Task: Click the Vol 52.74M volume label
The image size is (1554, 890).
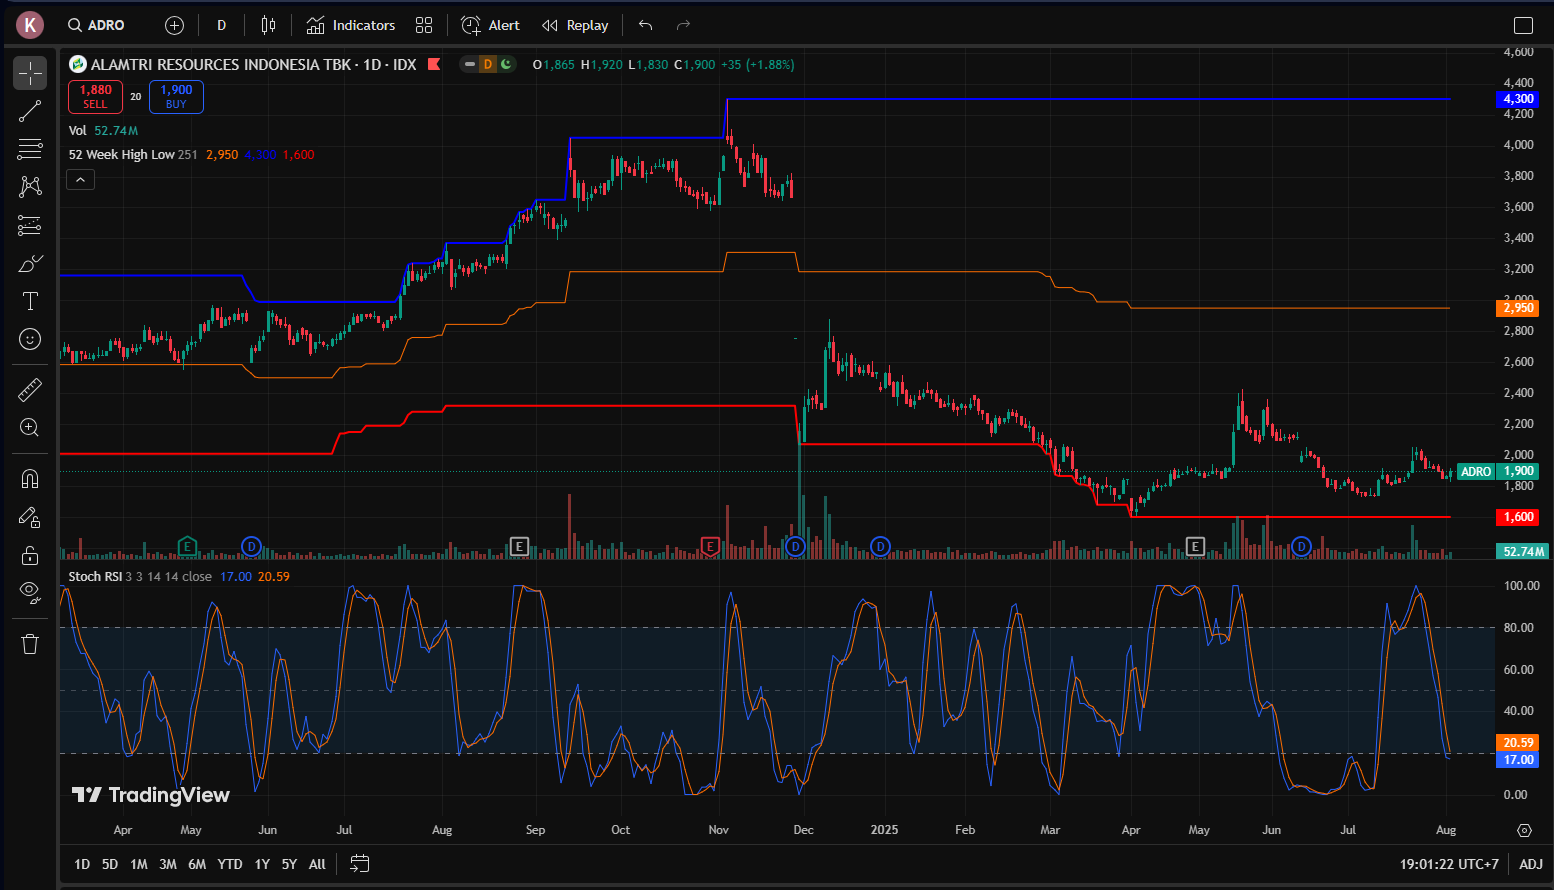Action: (103, 131)
